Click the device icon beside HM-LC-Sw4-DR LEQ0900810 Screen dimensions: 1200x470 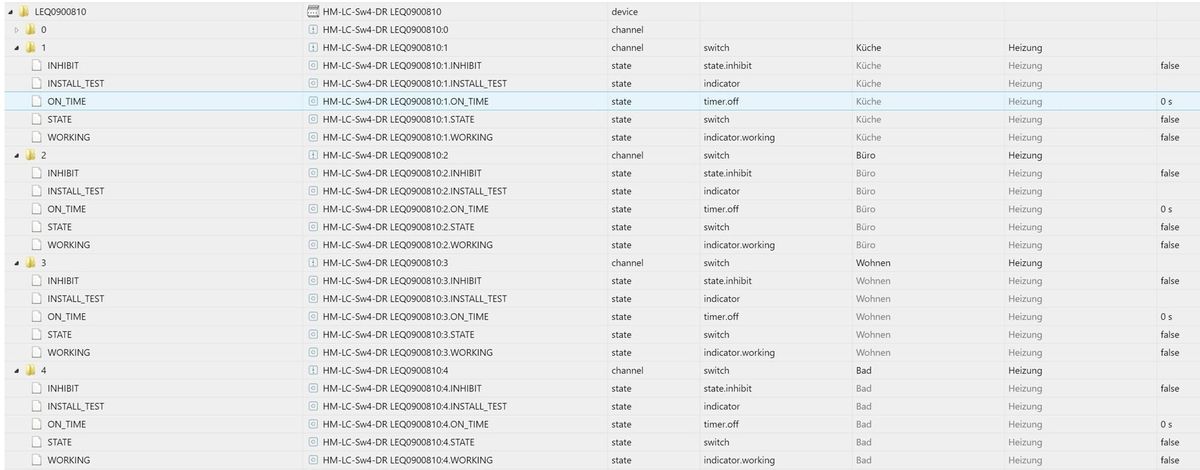point(314,11)
